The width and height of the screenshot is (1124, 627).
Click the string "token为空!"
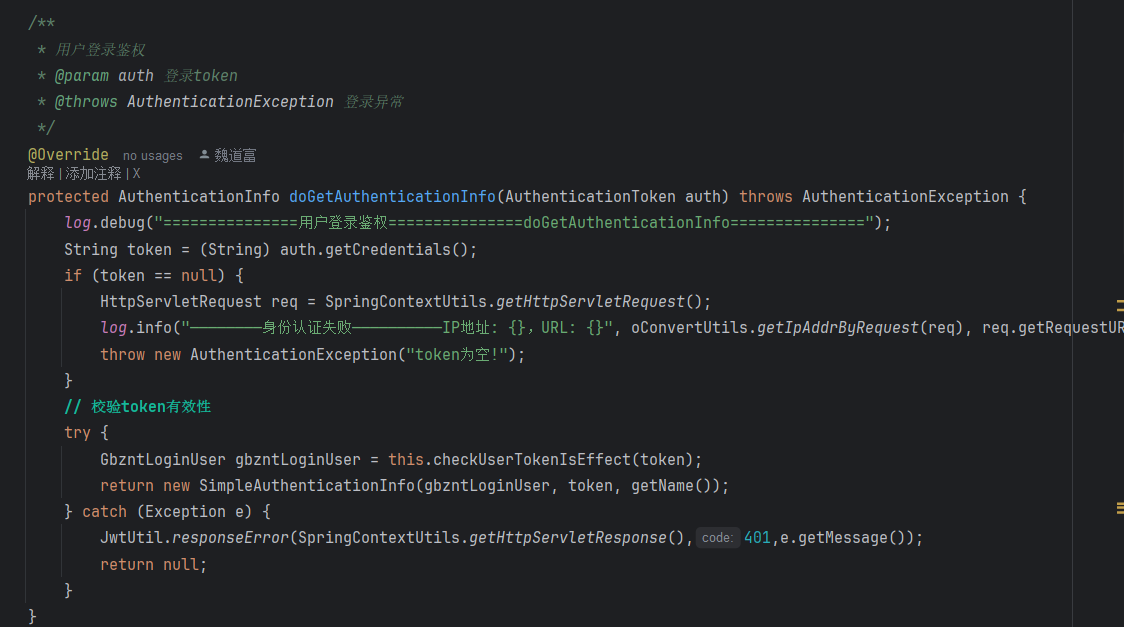coord(457,354)
